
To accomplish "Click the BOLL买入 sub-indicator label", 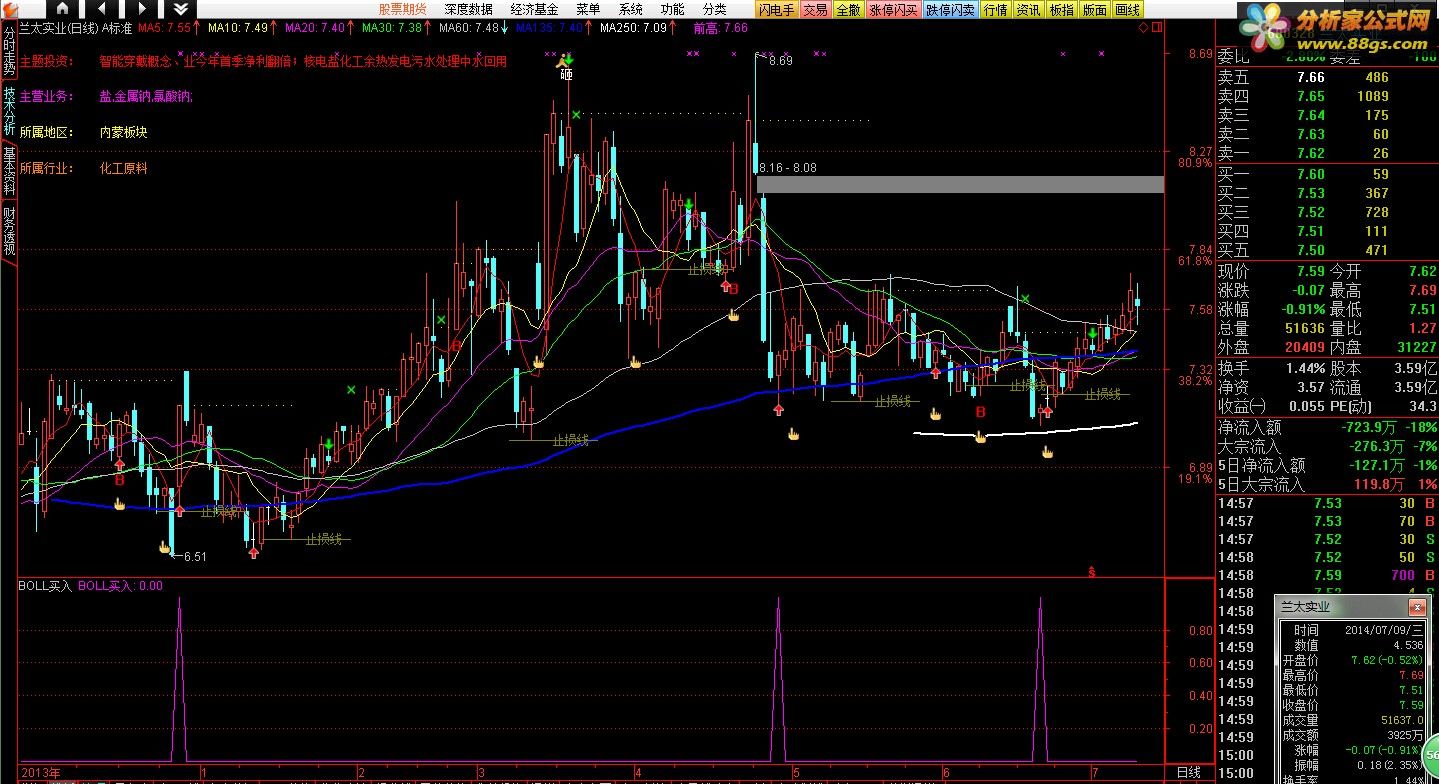I will [45, 586].
